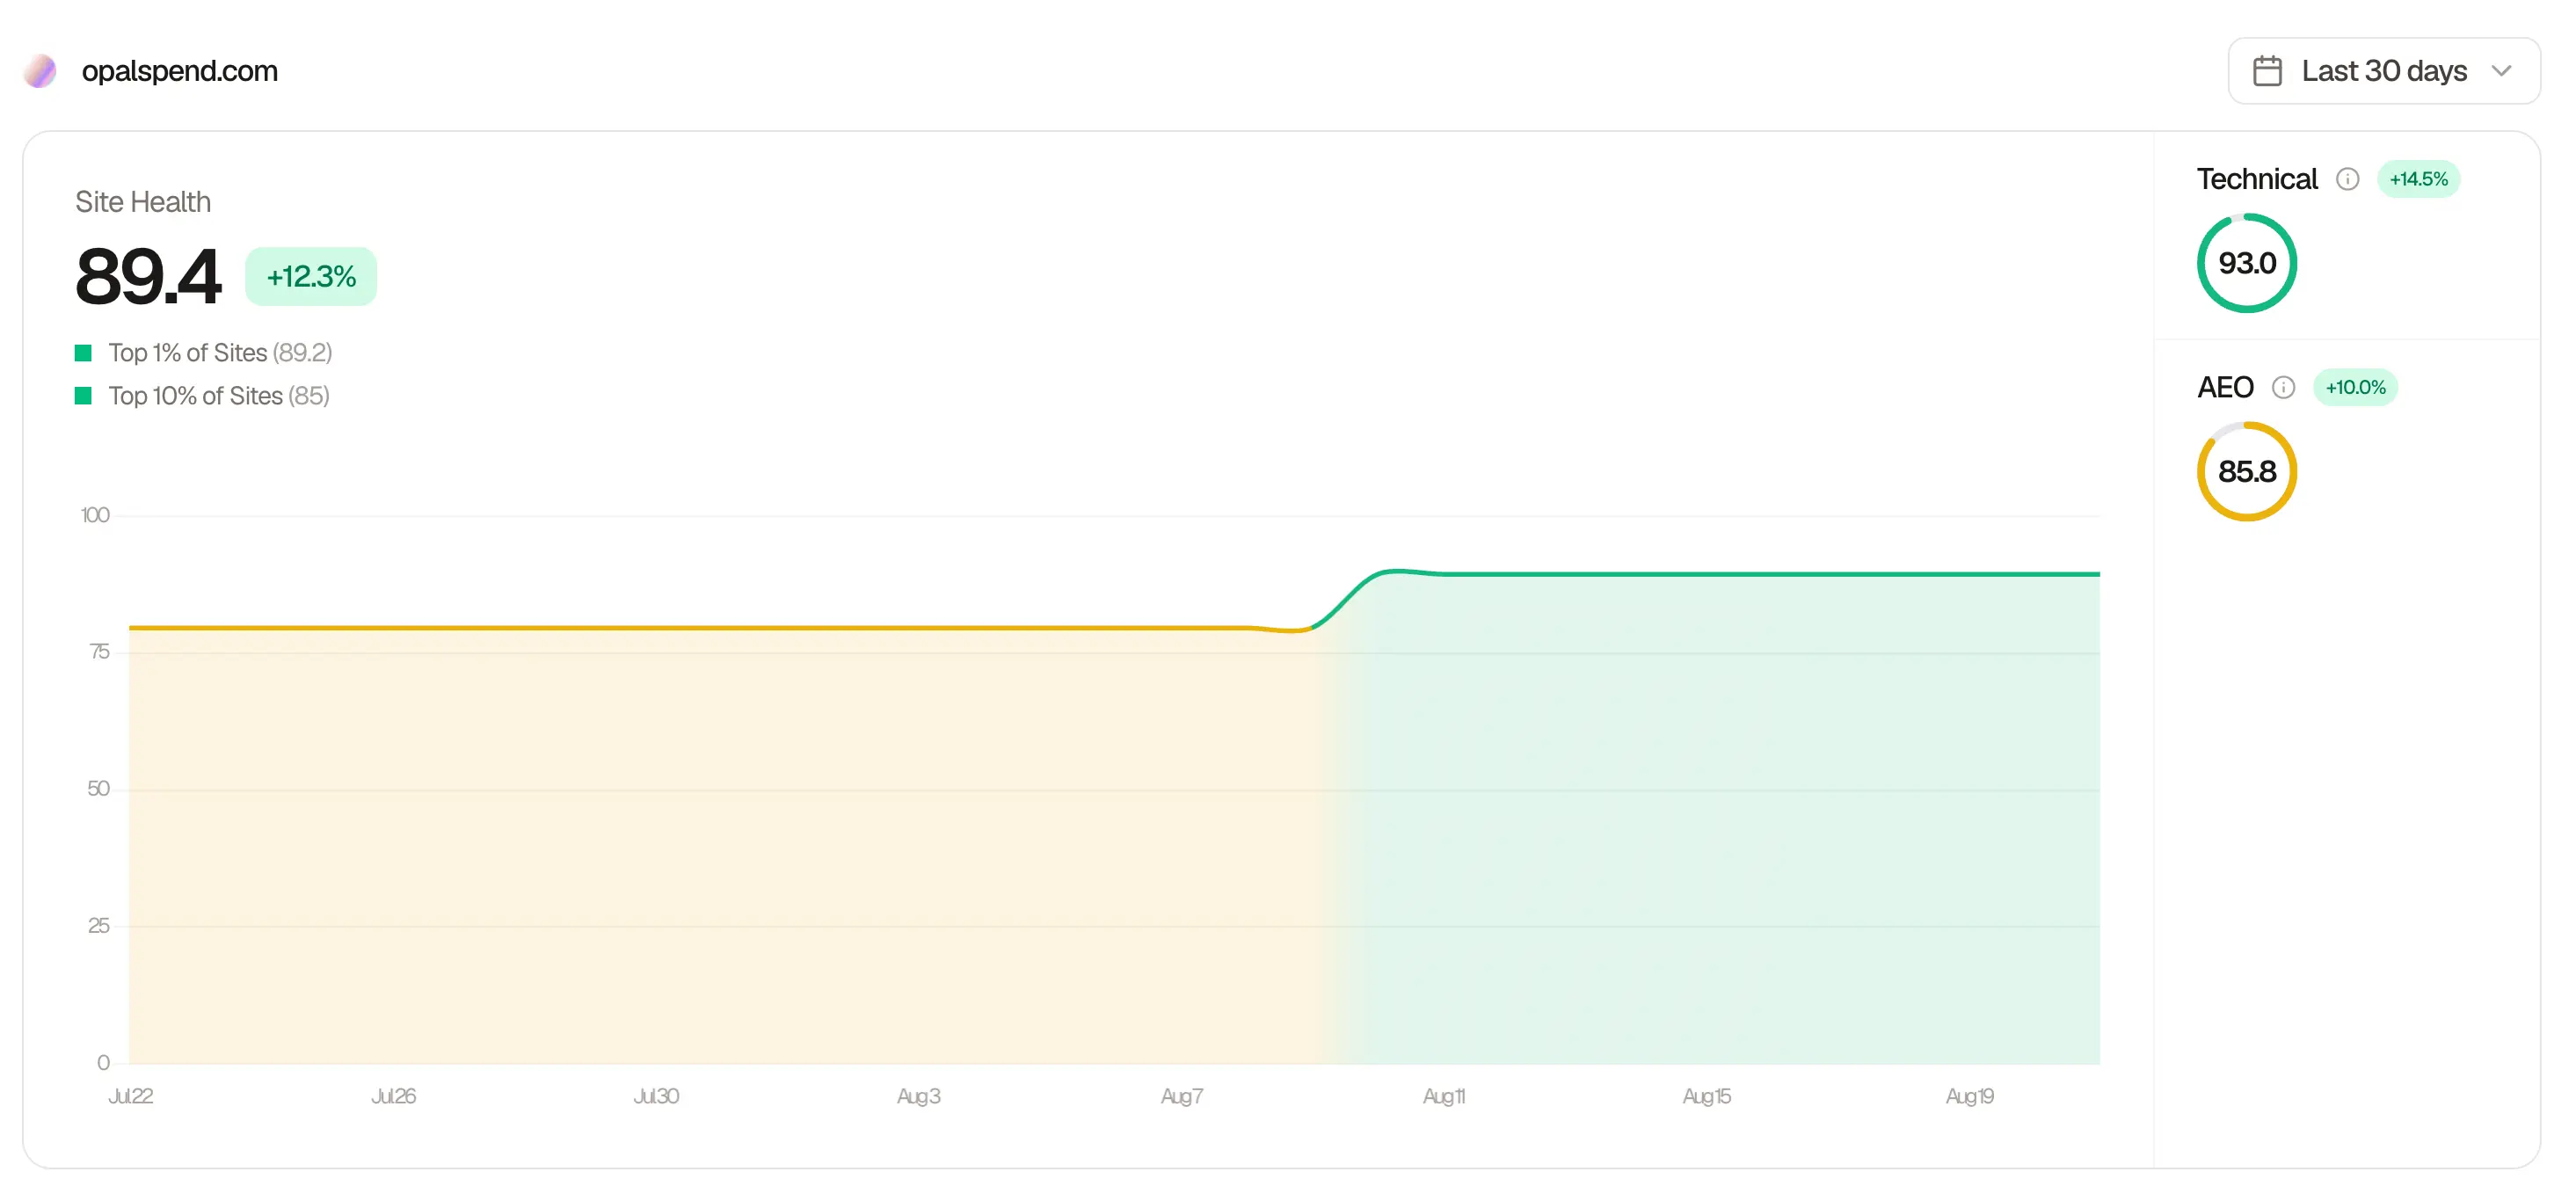The width and height of the screenshot is (2576, 1201).
Task: Open the opalspend.com domain name
Action: click(180, 71)
